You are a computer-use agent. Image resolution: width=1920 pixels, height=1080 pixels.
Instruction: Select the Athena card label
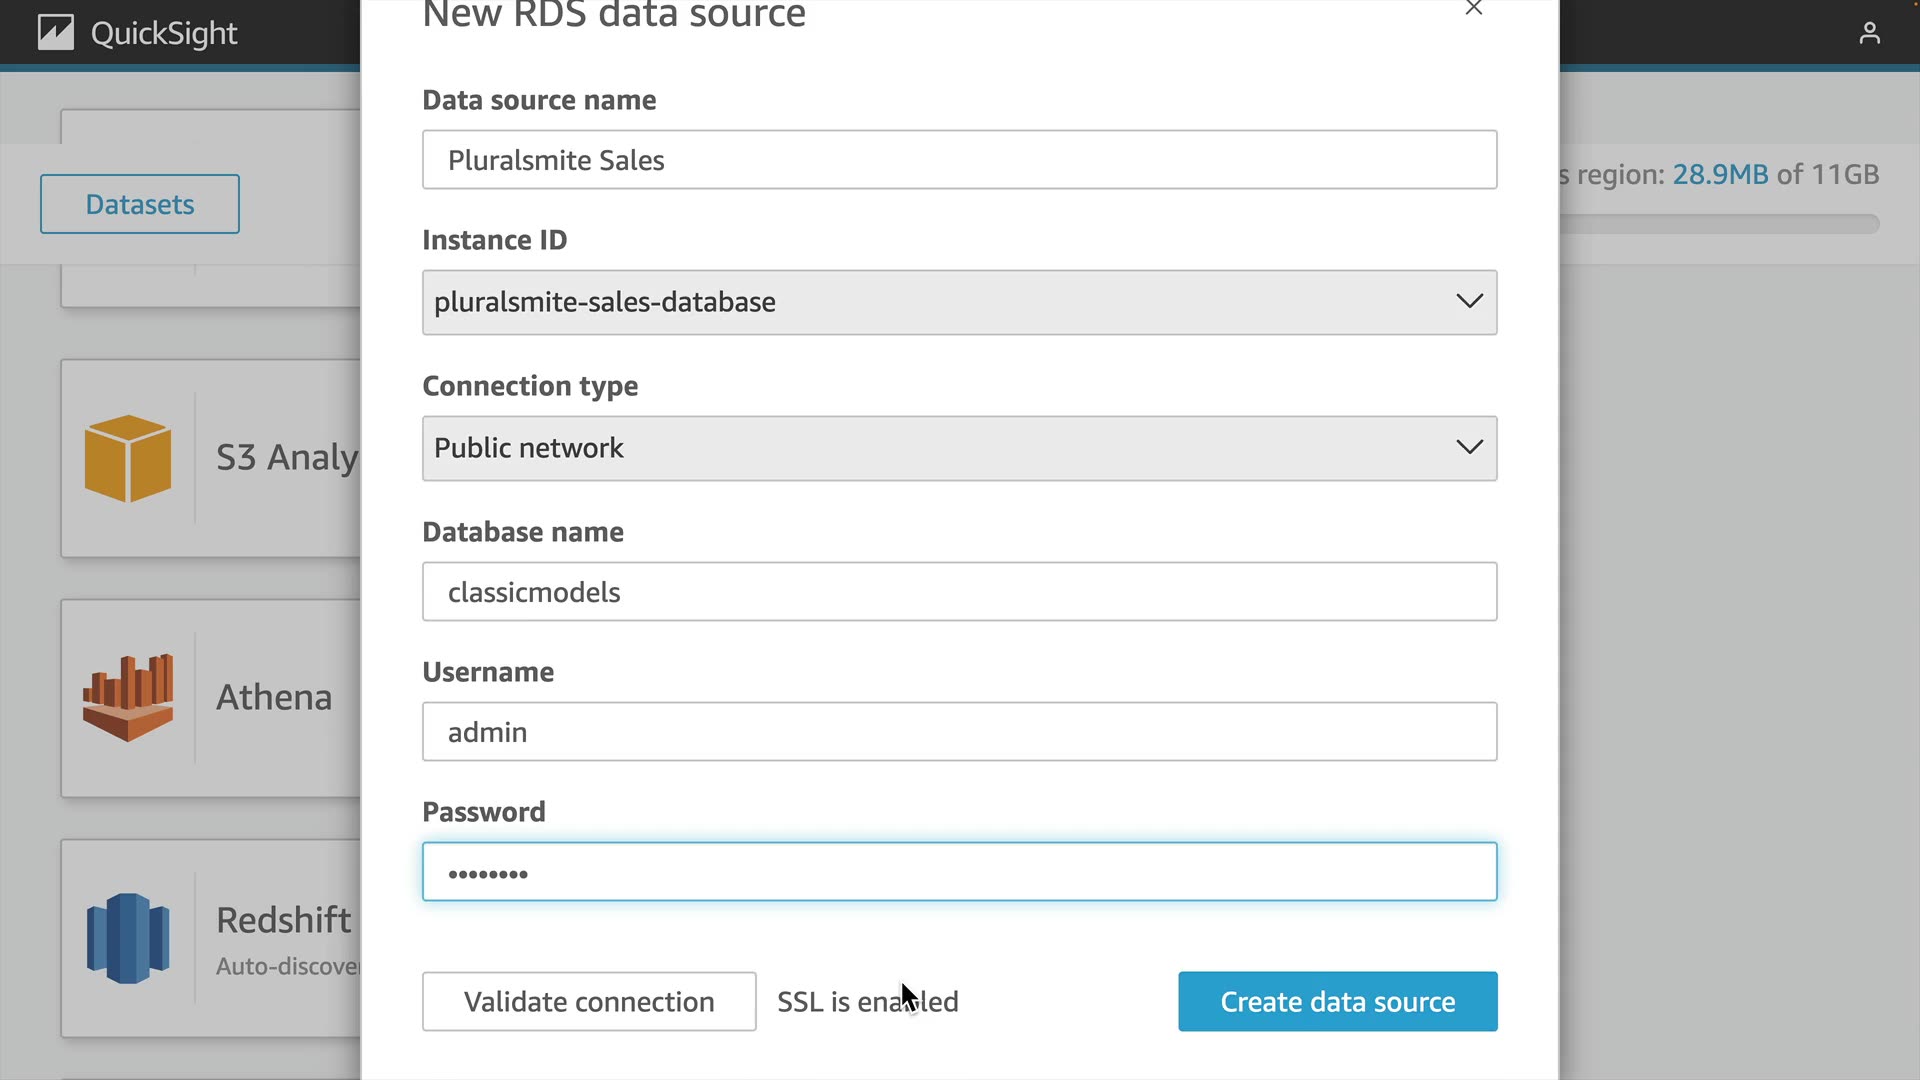coord(274,697)
